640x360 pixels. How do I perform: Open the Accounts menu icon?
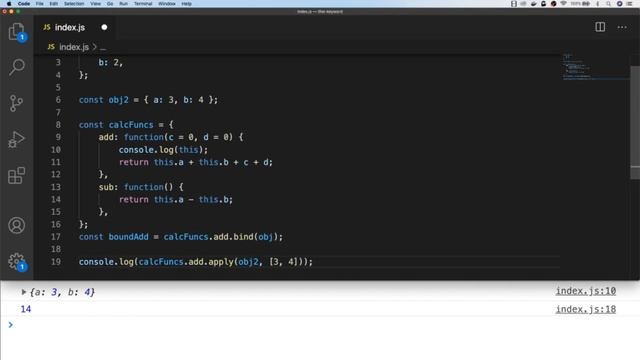click(x=17, y=225)
